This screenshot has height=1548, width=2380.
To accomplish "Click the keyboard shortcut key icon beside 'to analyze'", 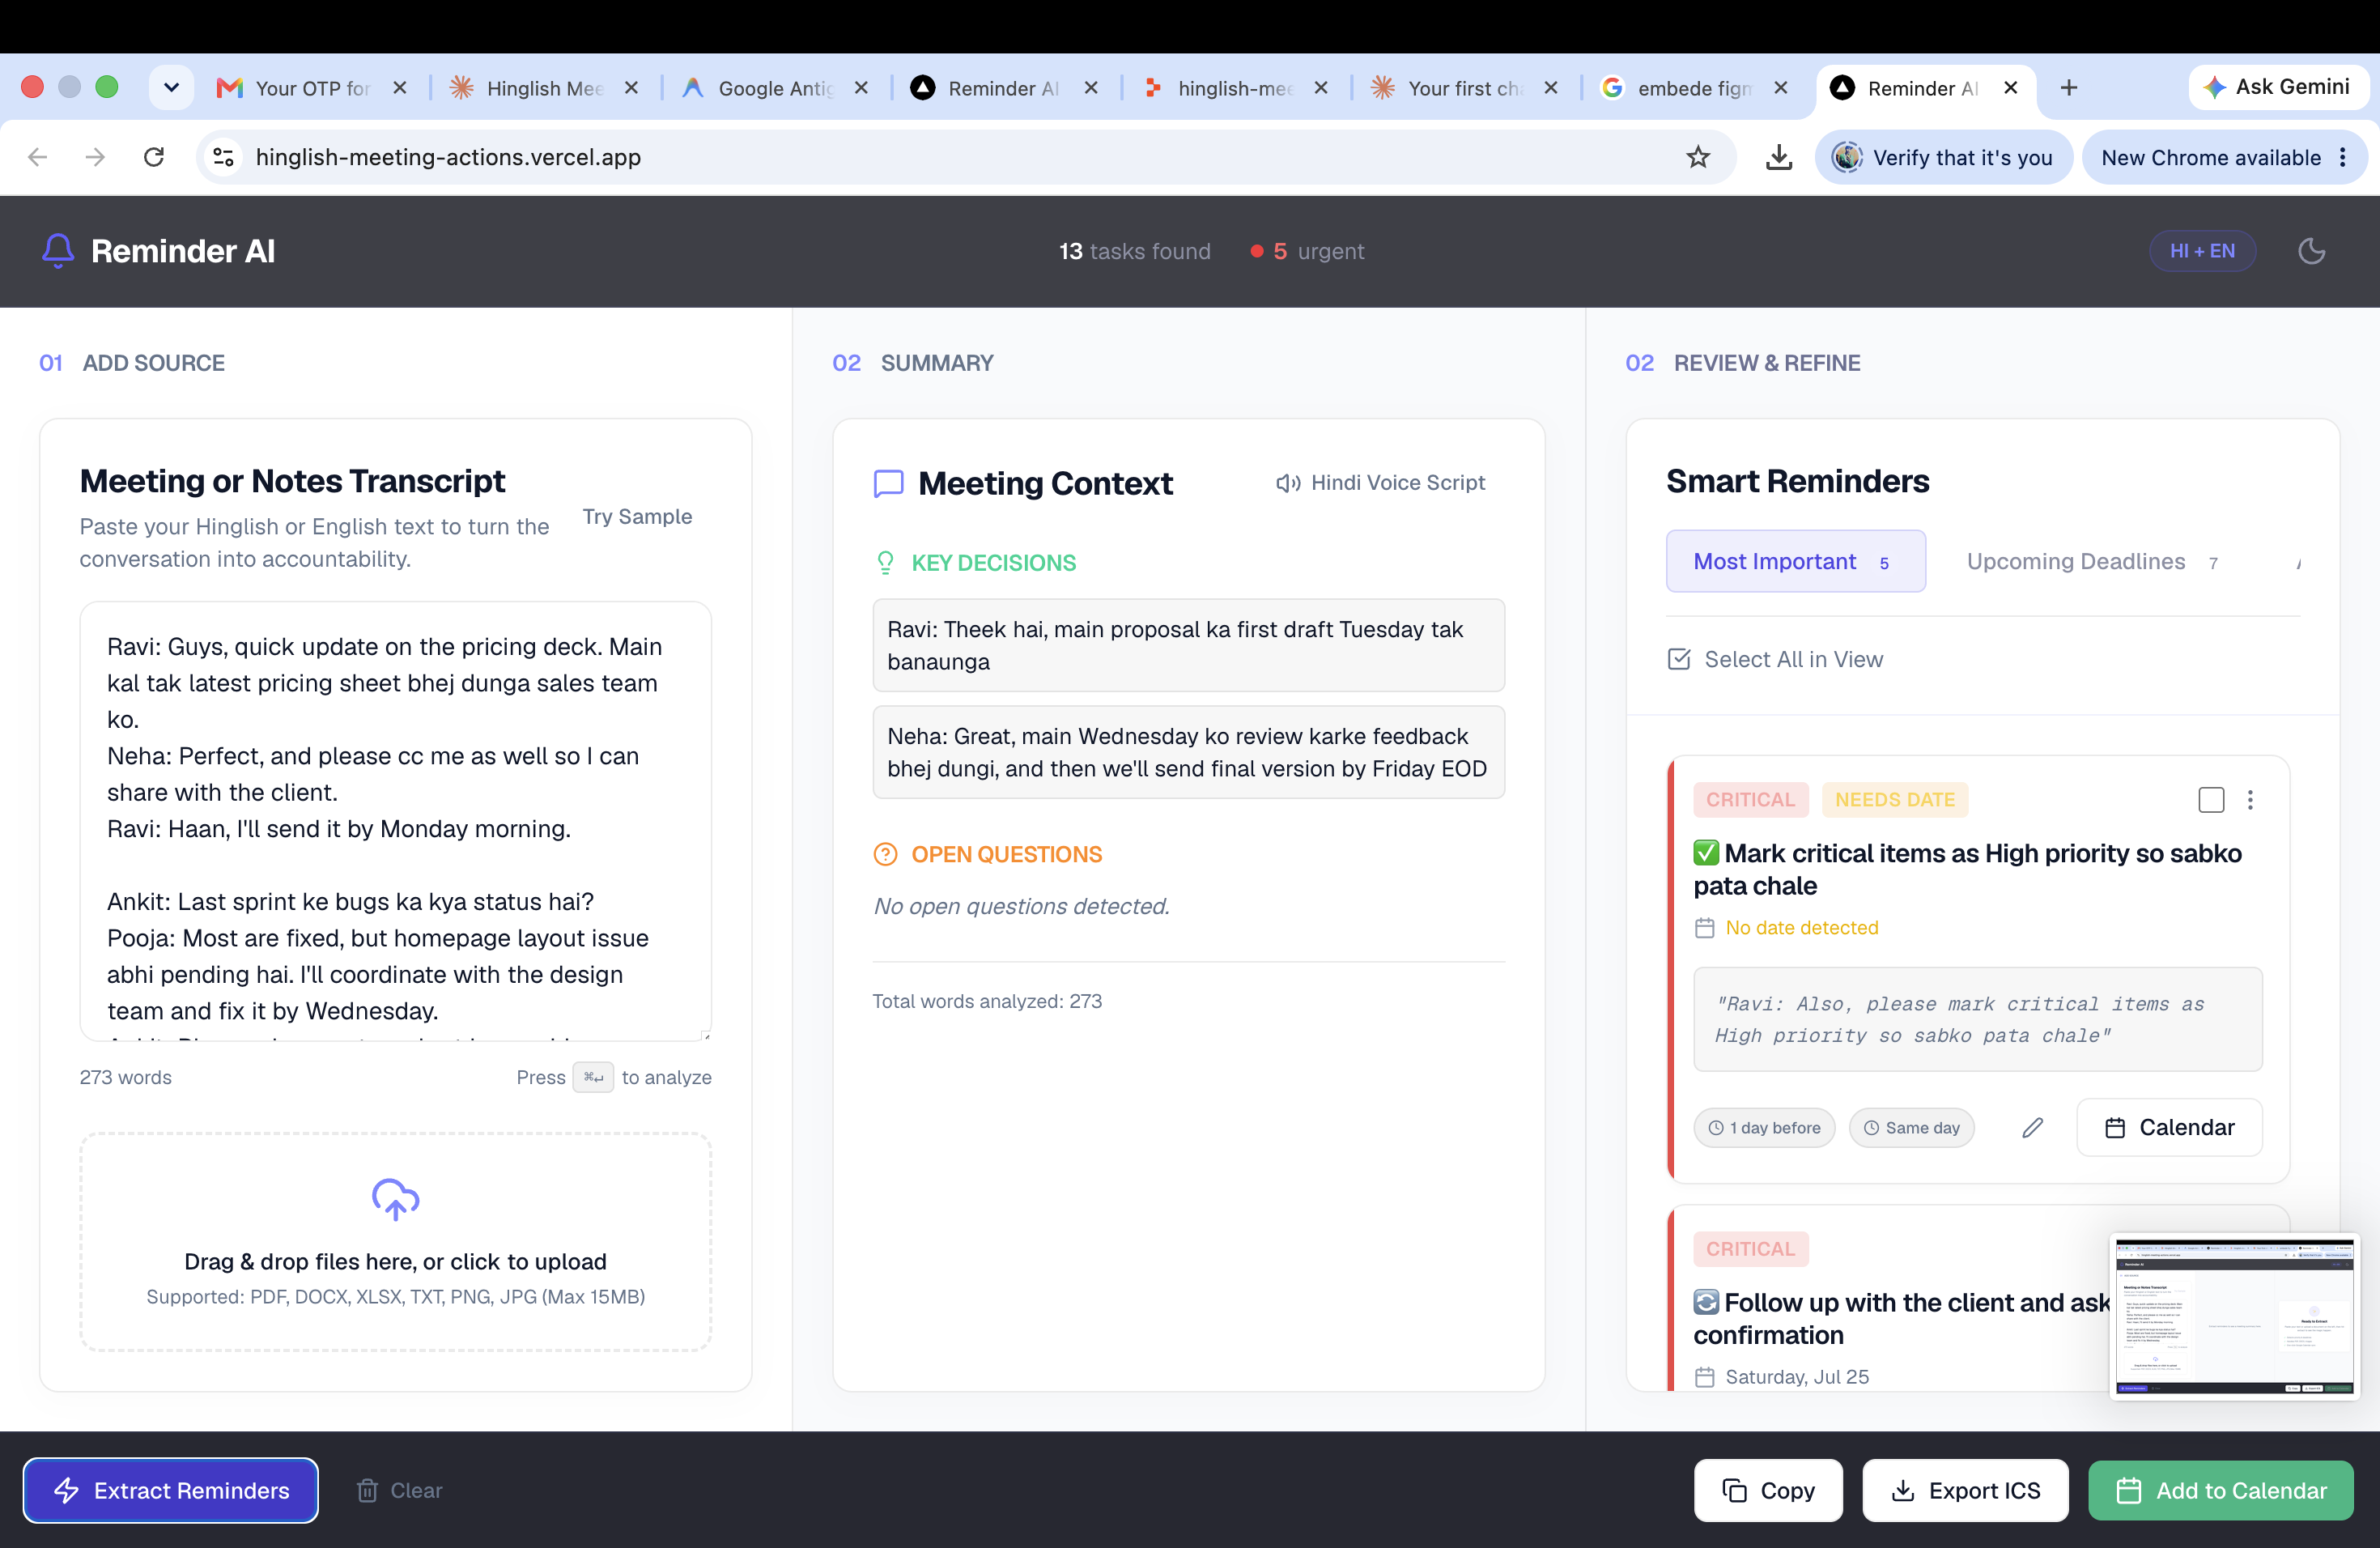I will pyautogui.click(x=593, y=1077).
